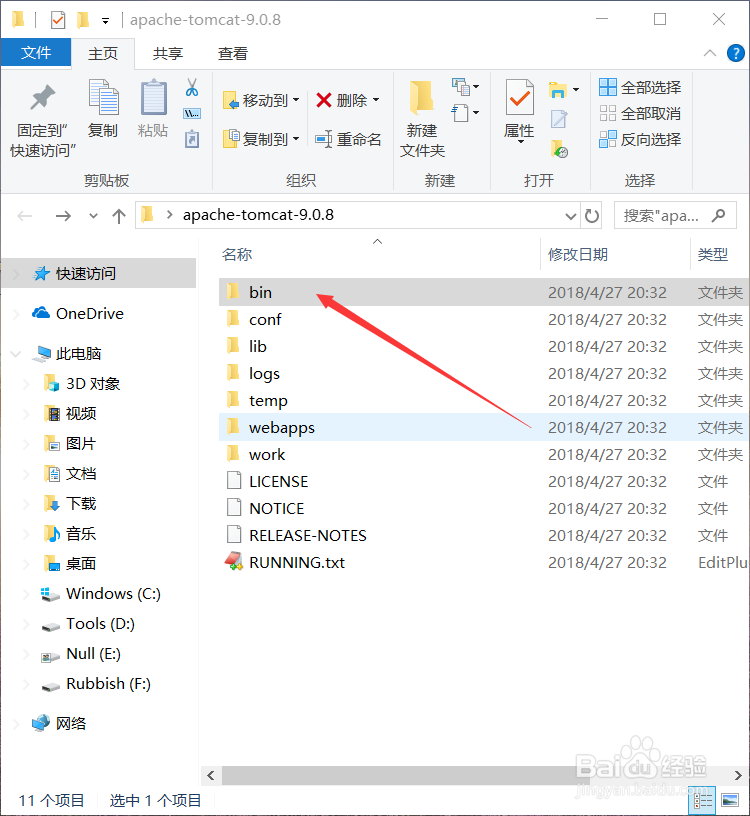Click the New folder icon
This screenshot has height=816, width=750.
click(421, 97)
